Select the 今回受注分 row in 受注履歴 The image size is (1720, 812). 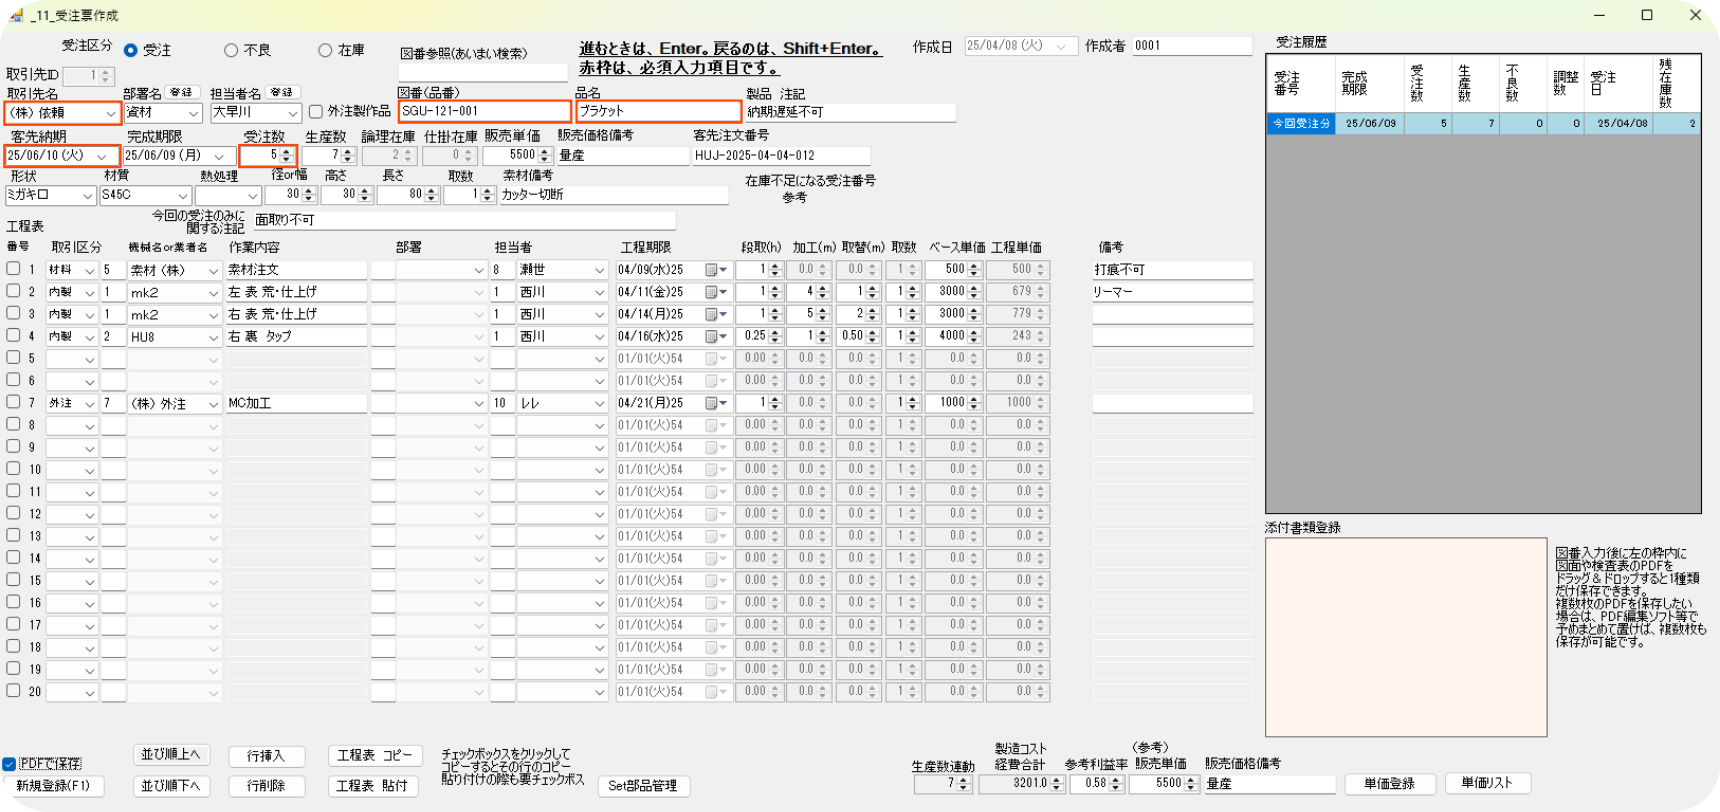[x=1301, y=124]
